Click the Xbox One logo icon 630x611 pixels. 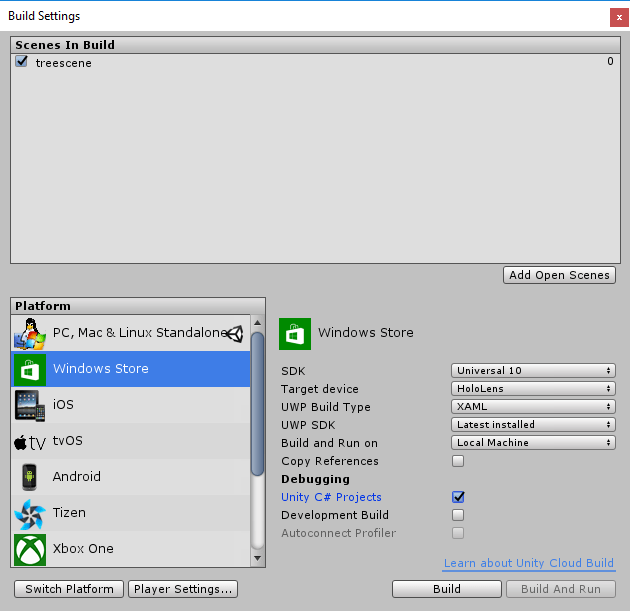(30, 550)
